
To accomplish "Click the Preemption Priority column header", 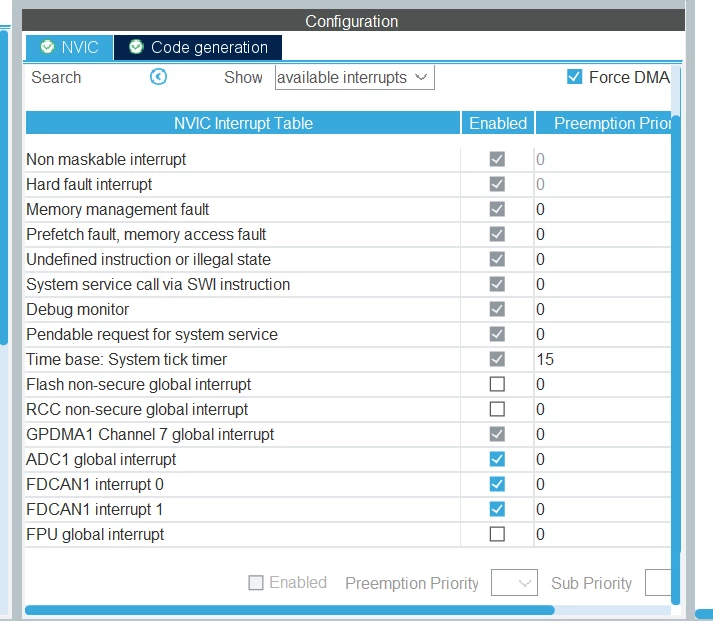I will [x=603, y=123].
